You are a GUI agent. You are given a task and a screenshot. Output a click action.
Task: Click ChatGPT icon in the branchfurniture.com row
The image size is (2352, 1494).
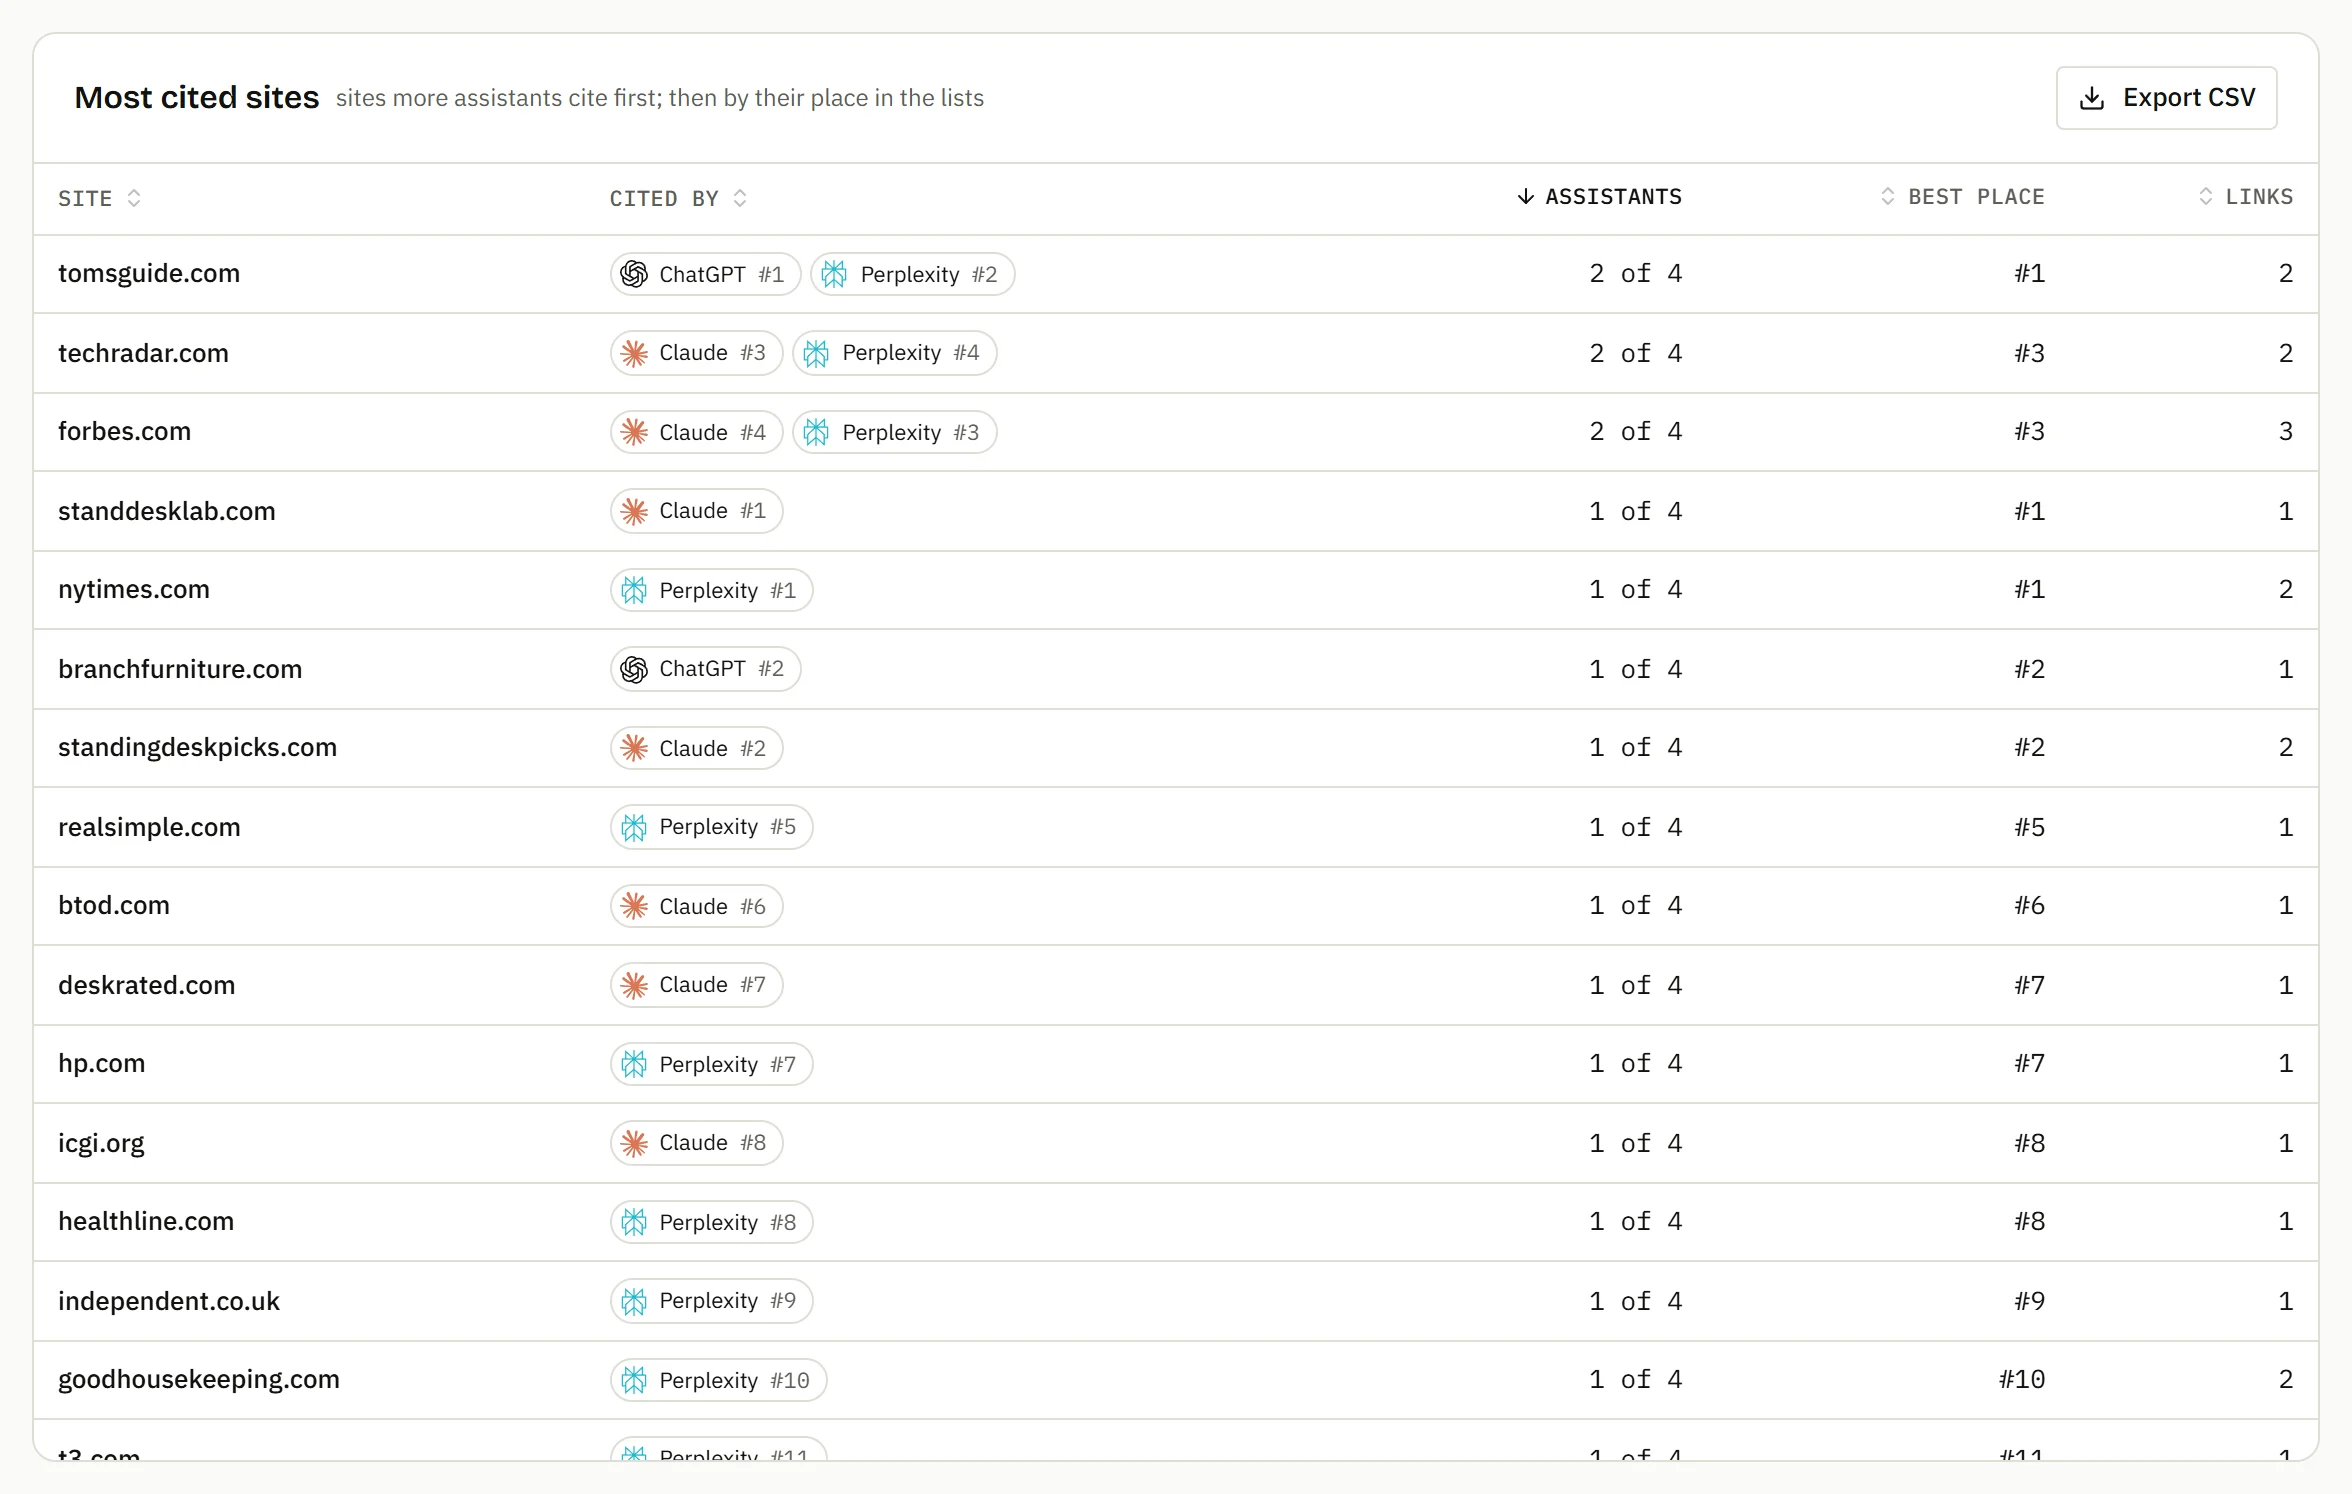pyautogui.click(x=634, y=669)
